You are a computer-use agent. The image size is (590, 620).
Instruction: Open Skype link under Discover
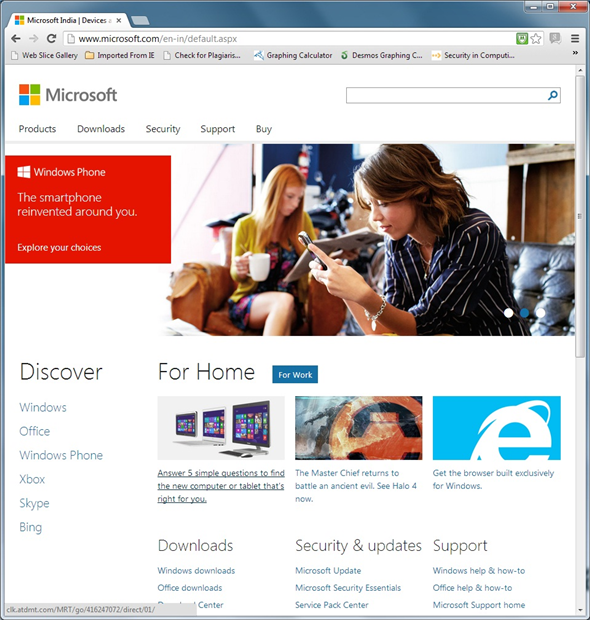click(34, 503)
